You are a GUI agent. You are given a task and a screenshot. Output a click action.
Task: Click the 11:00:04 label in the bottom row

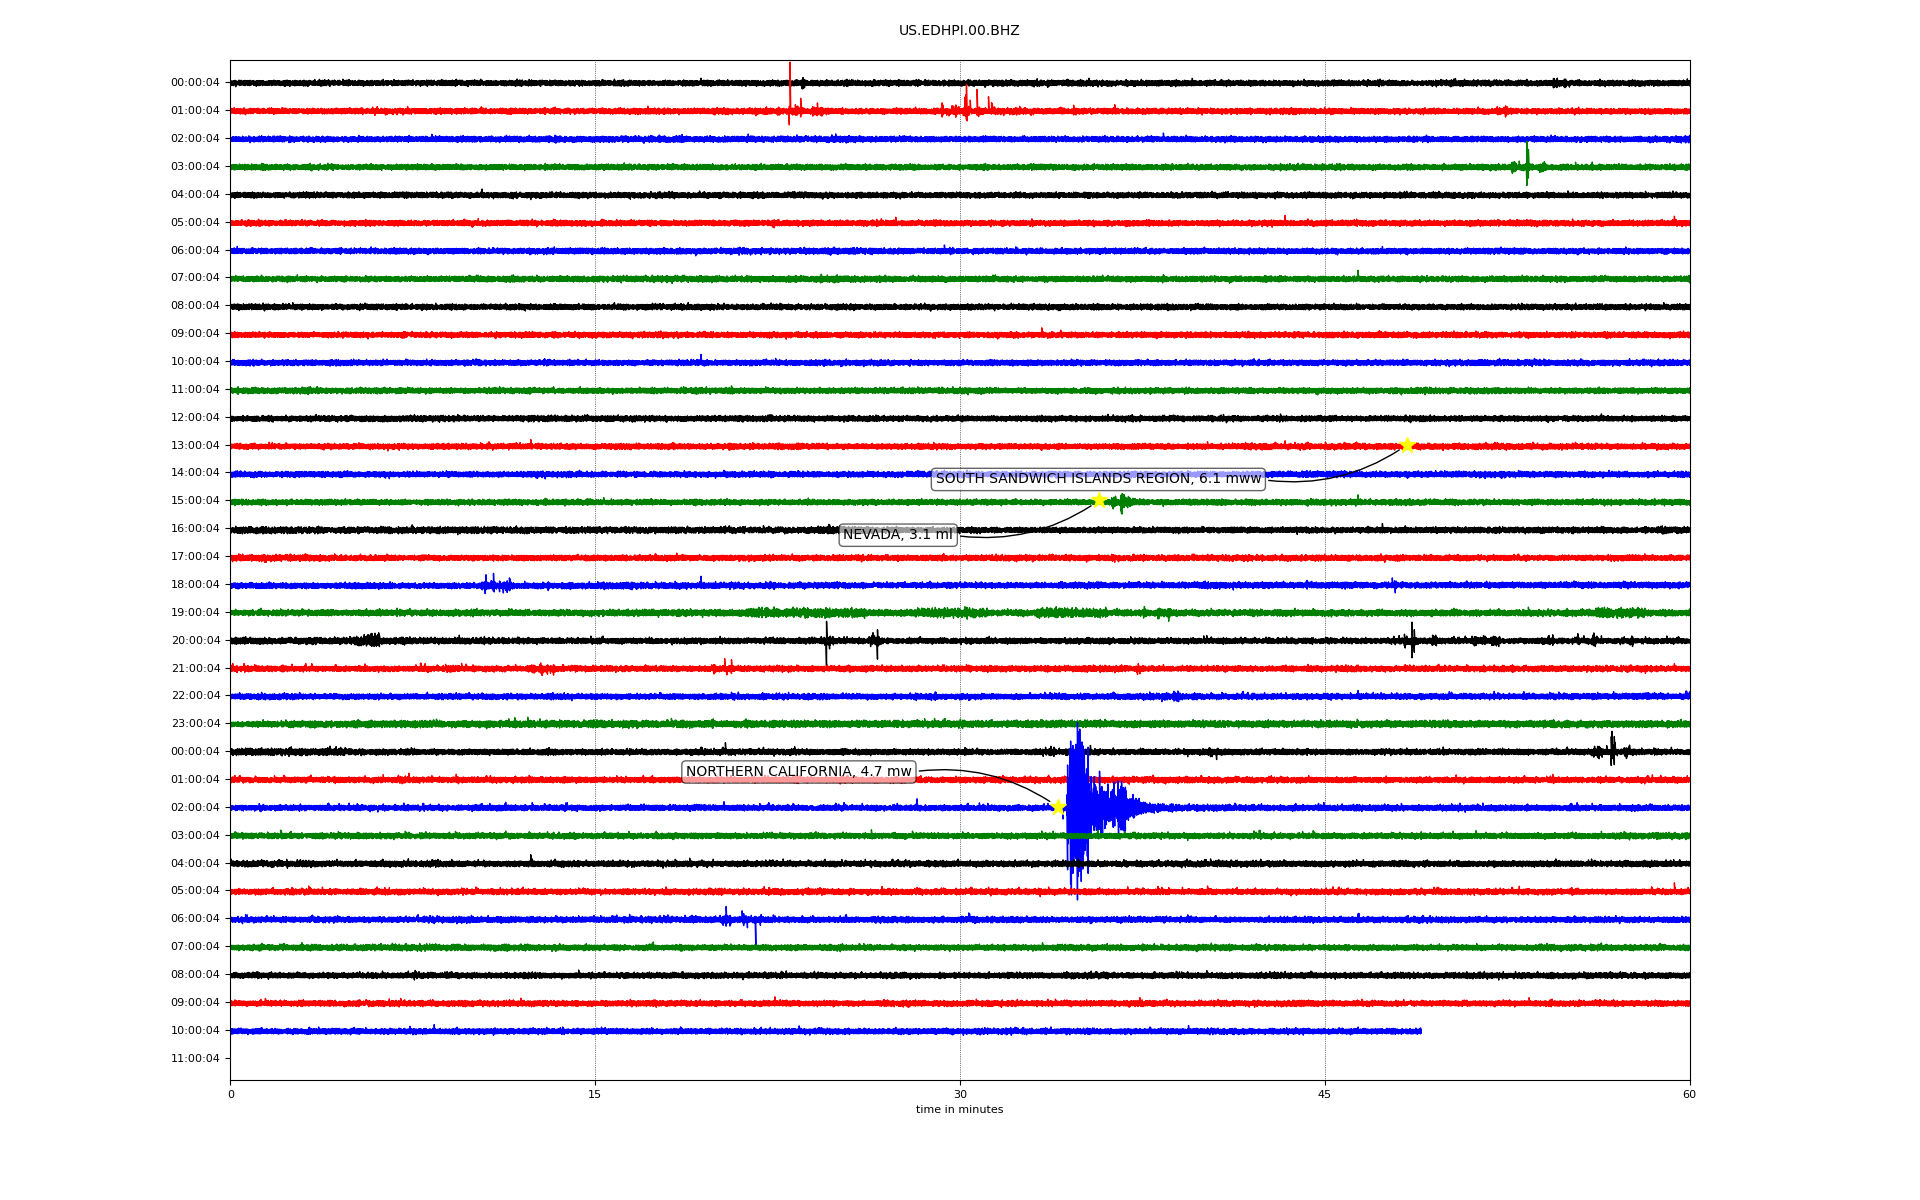coord(195,1059)
